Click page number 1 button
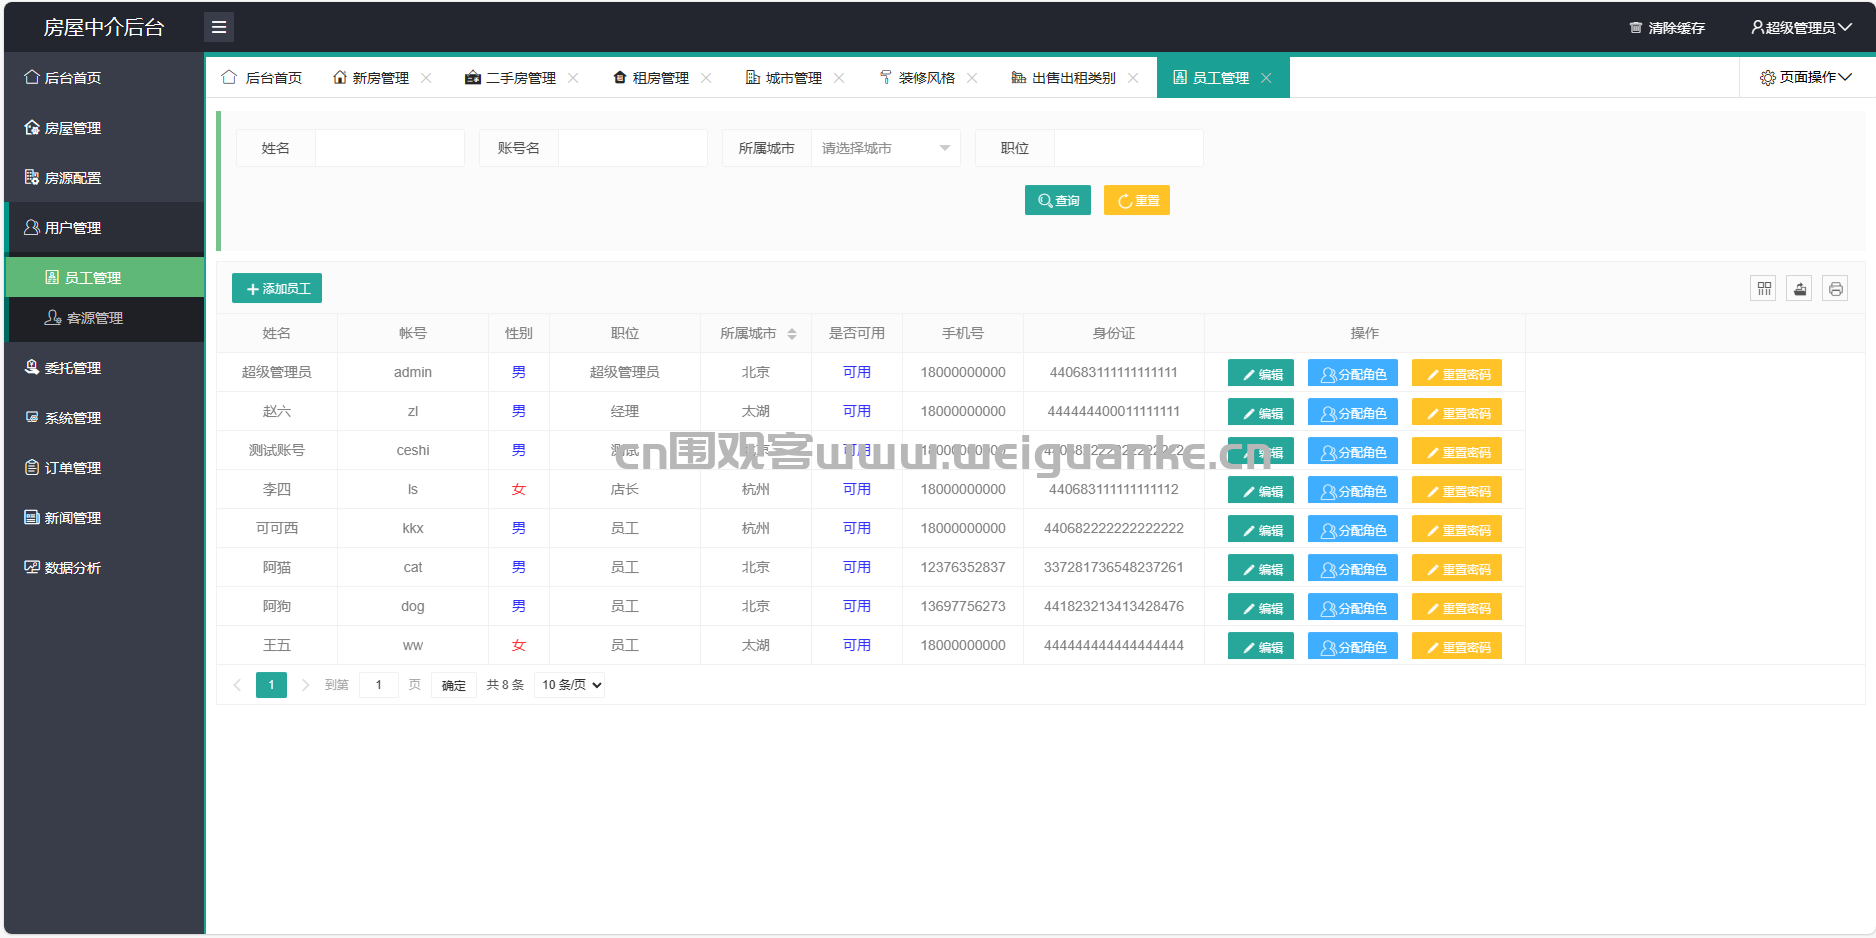The width and height of the screenshot is (1876, 938). [271, 685]
